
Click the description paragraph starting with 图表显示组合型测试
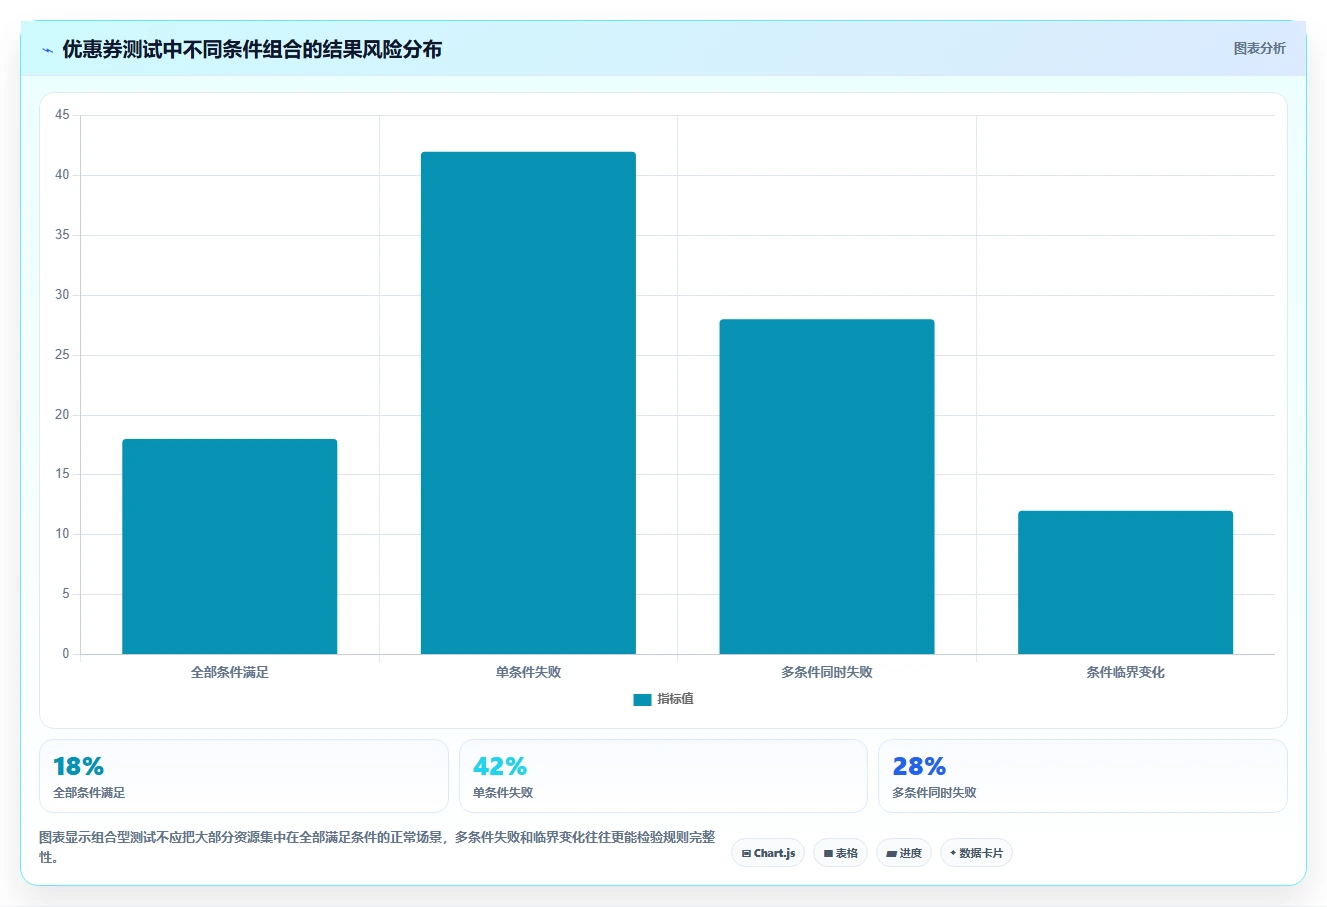[x=377, y=847]
